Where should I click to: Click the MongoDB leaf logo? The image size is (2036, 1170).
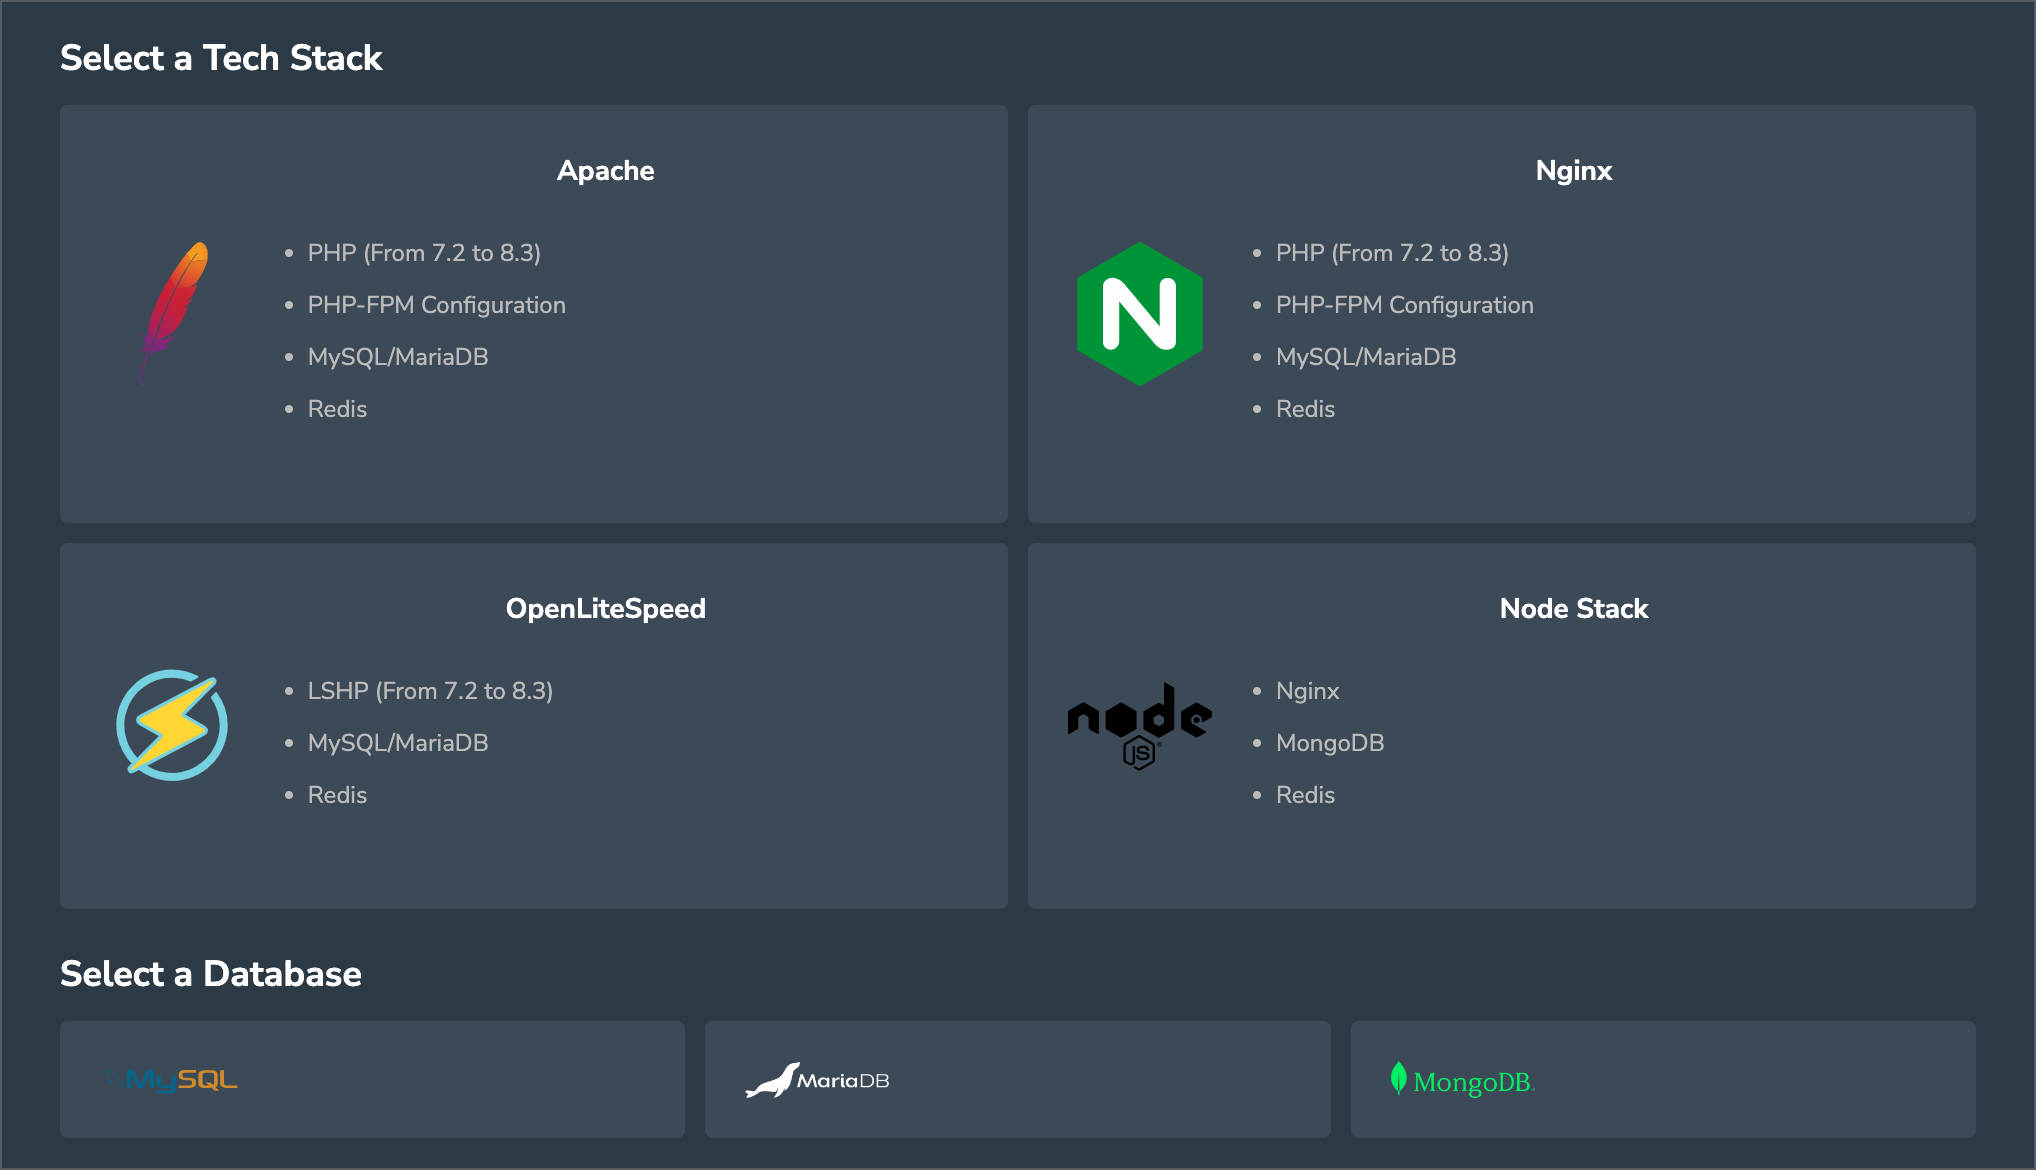tap(1463, 1080)
